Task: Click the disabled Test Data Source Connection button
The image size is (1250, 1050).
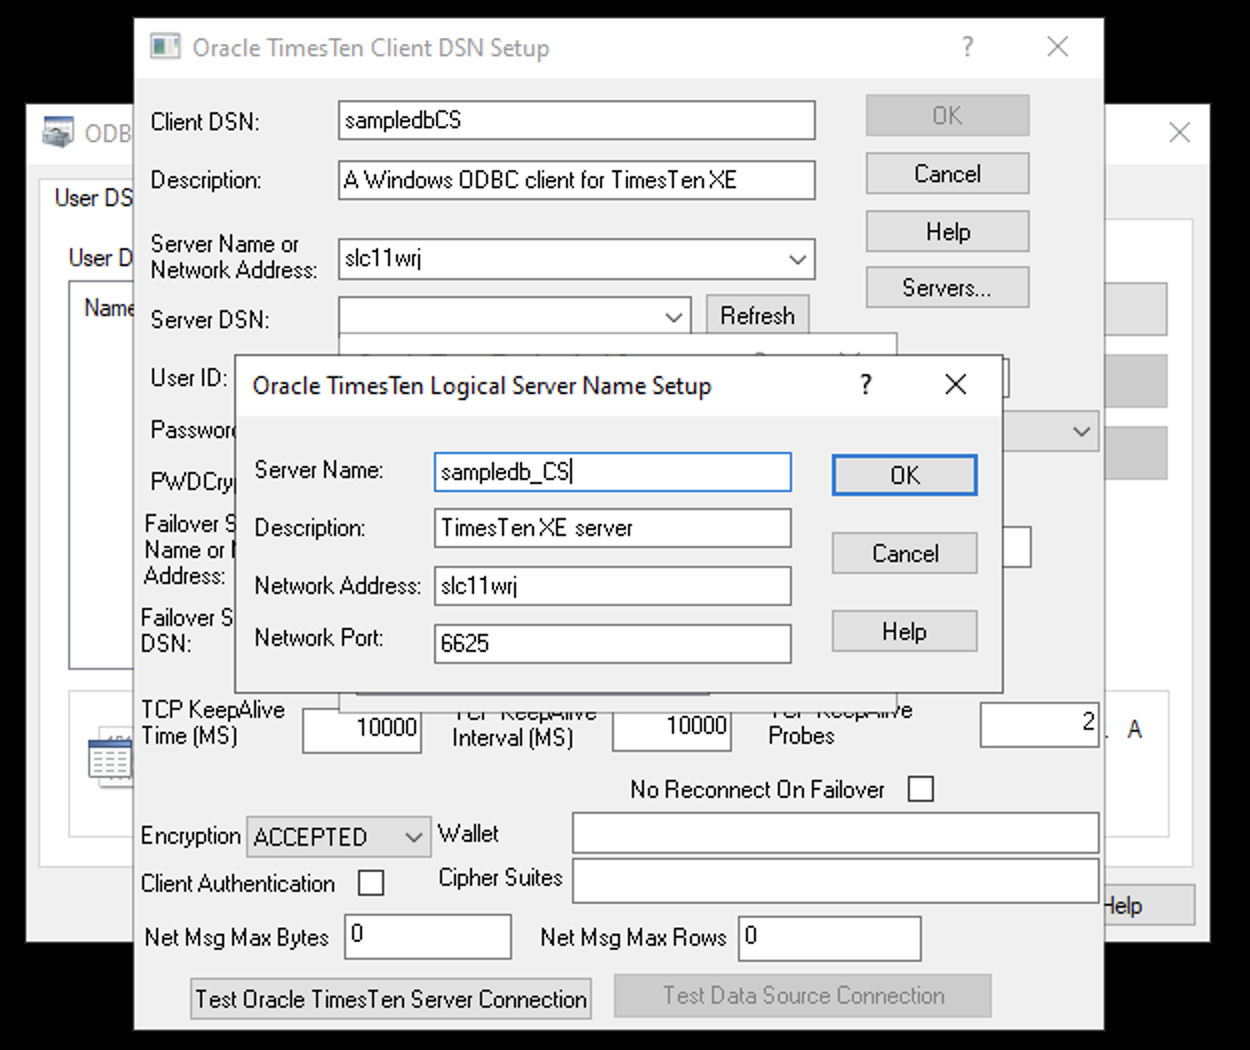Action: [803, 996]
